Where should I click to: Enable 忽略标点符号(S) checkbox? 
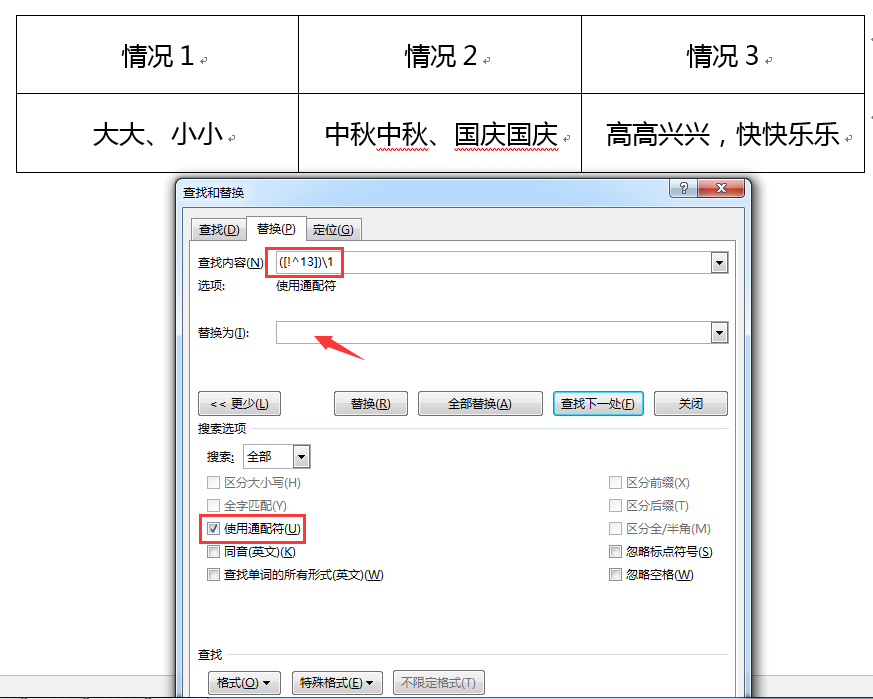coord(615,551)
